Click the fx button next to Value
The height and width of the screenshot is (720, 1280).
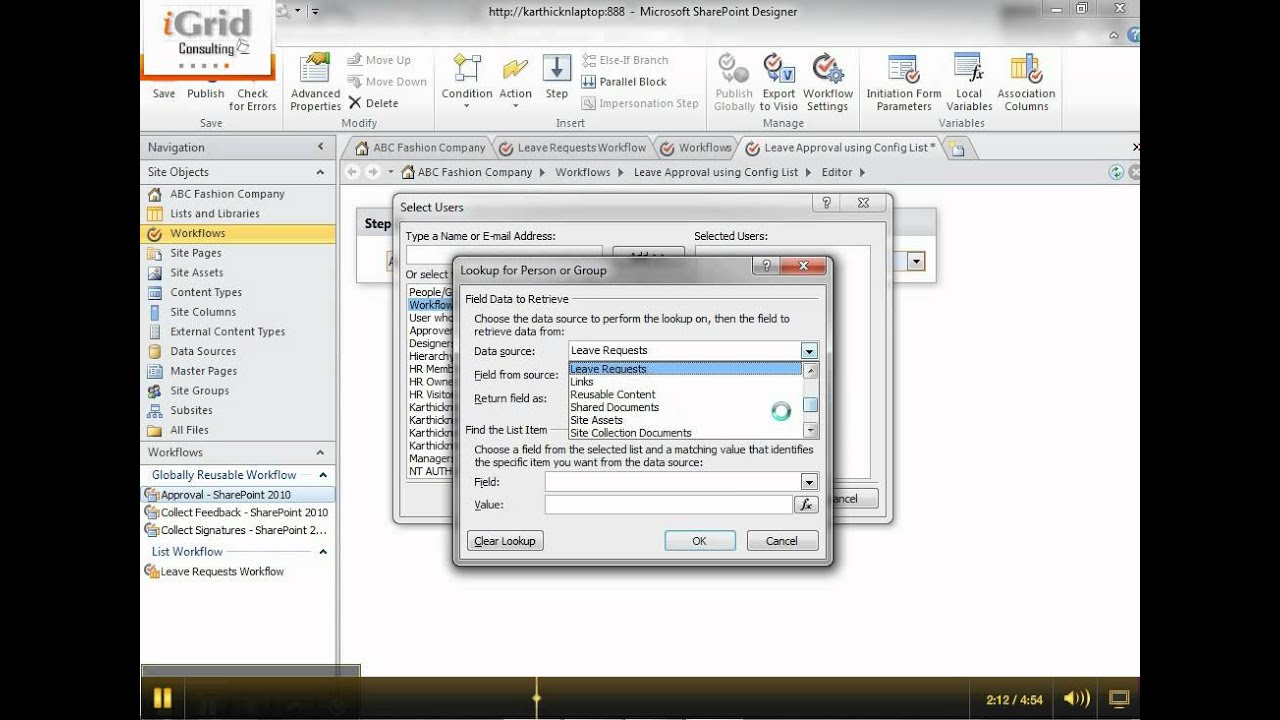(806, 505)
